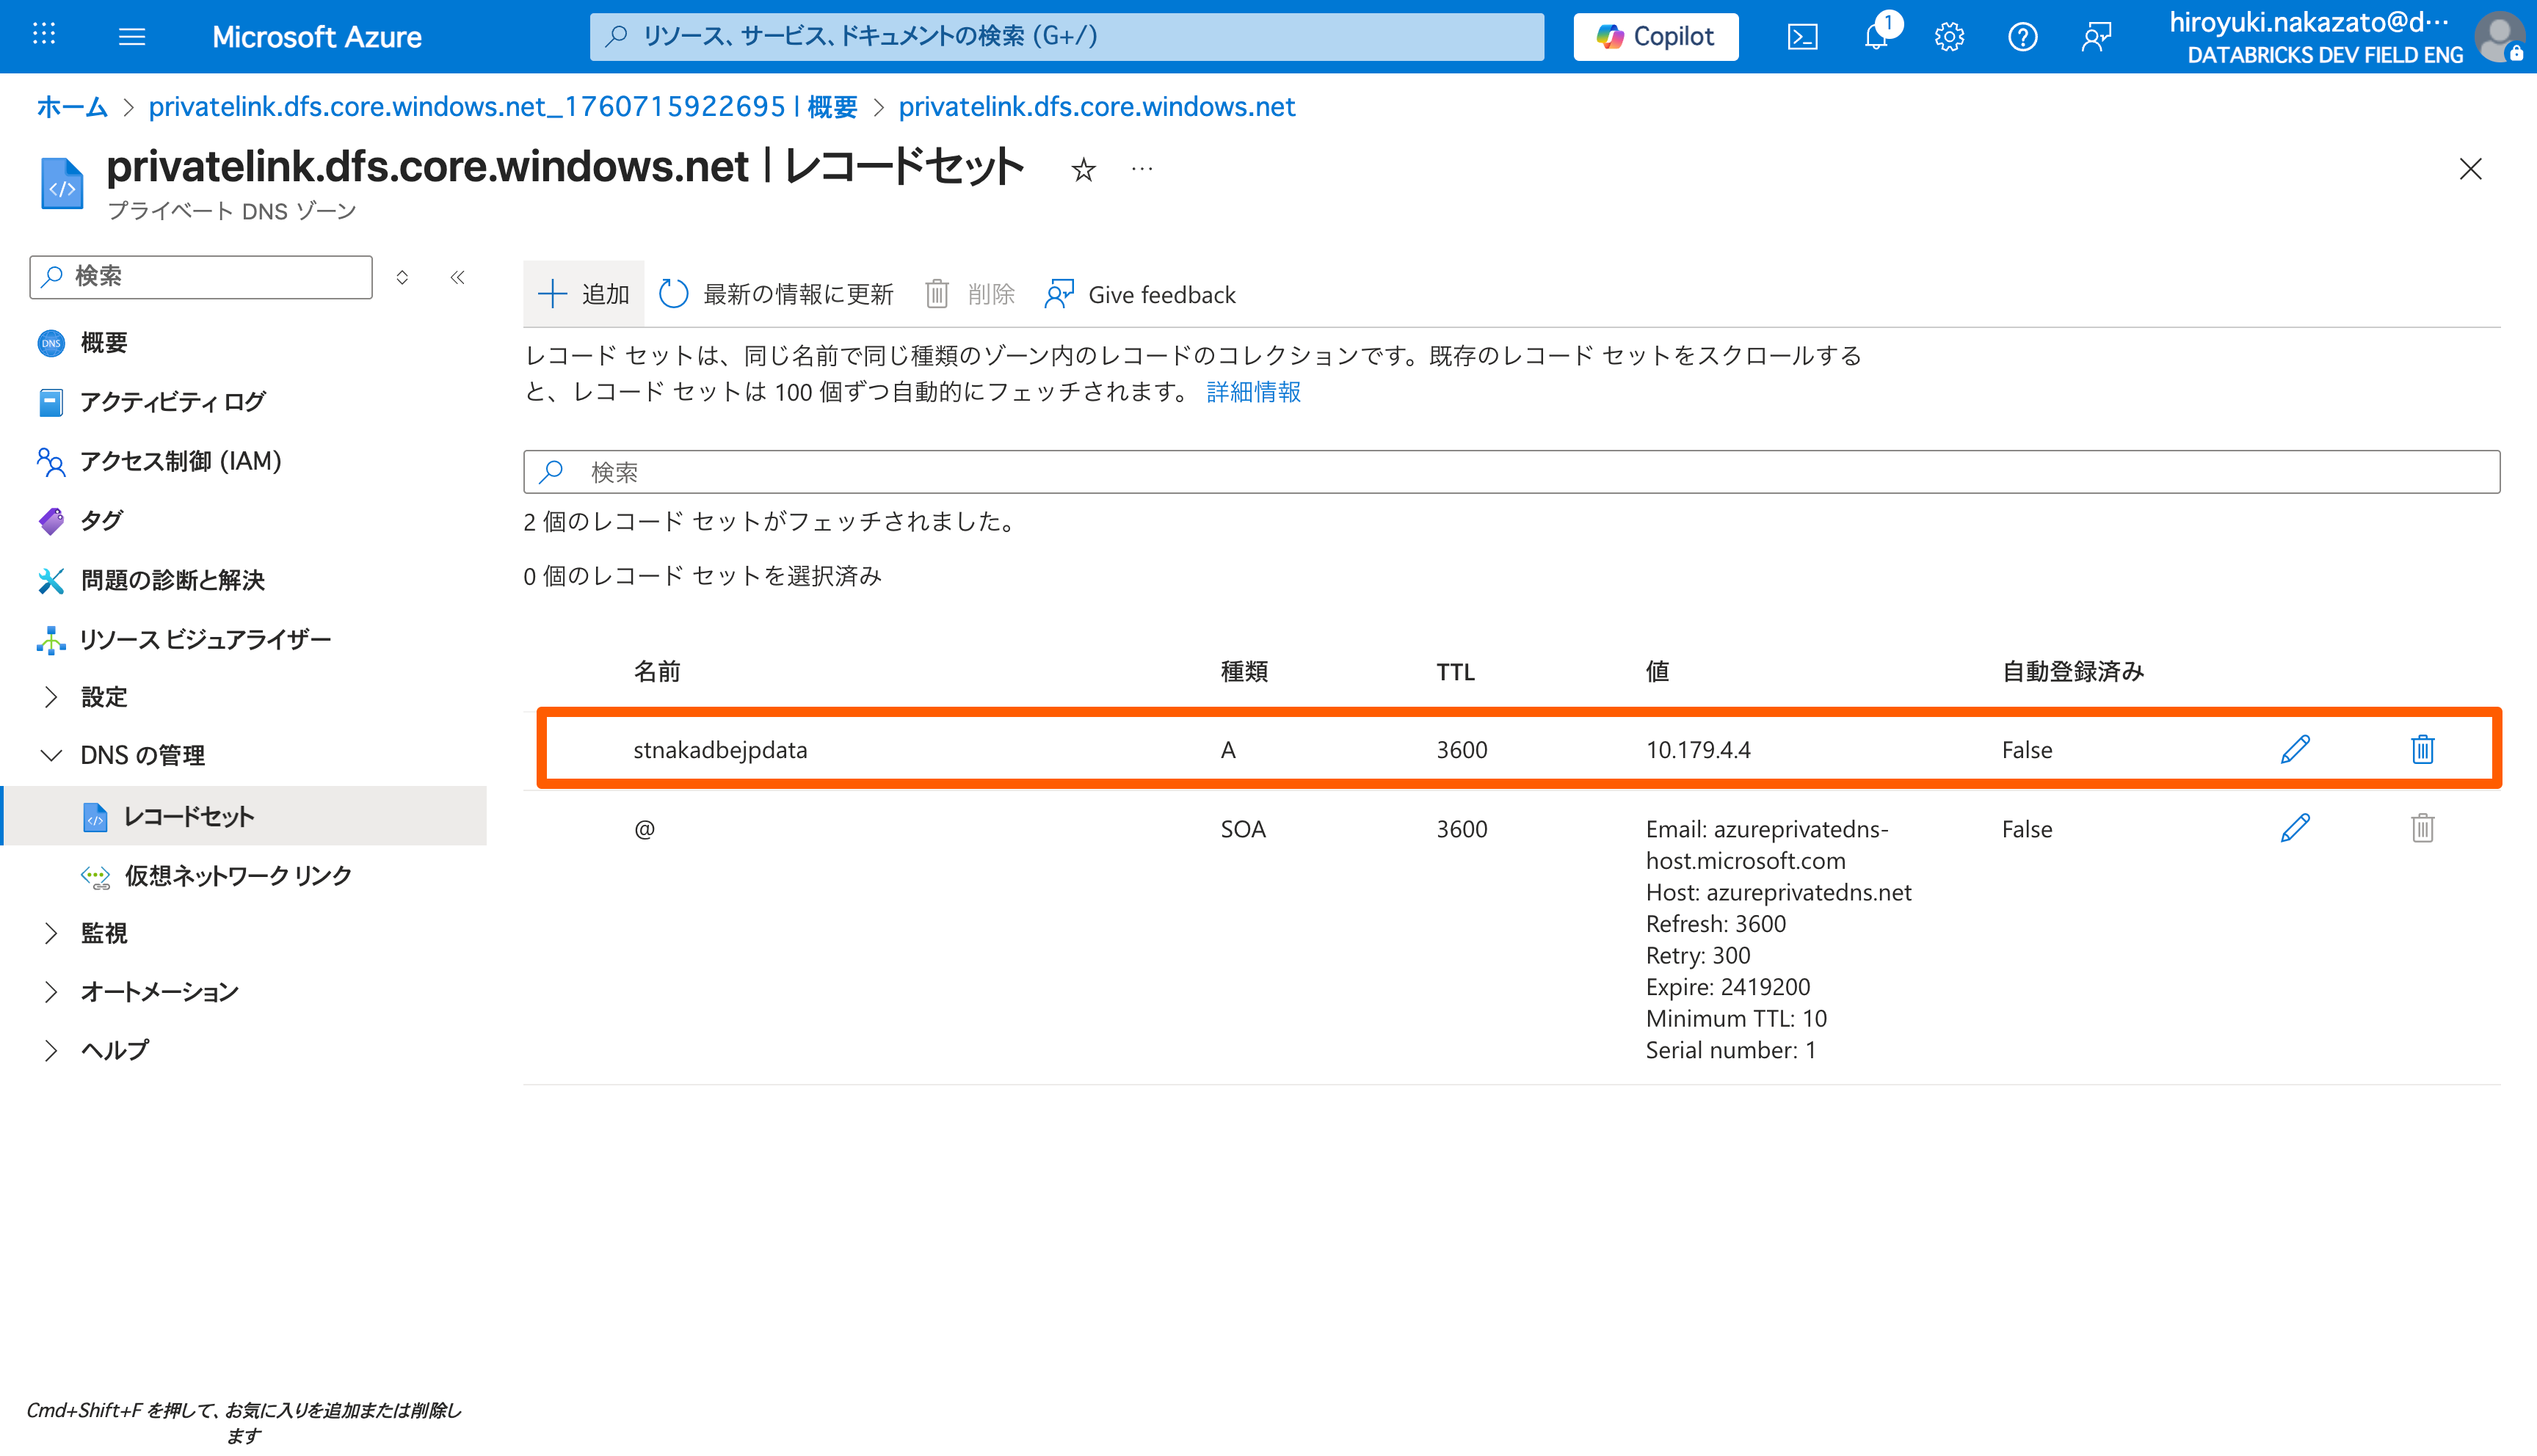Open the help question mark icon

pyautogui.click(x=2022, y=37)
